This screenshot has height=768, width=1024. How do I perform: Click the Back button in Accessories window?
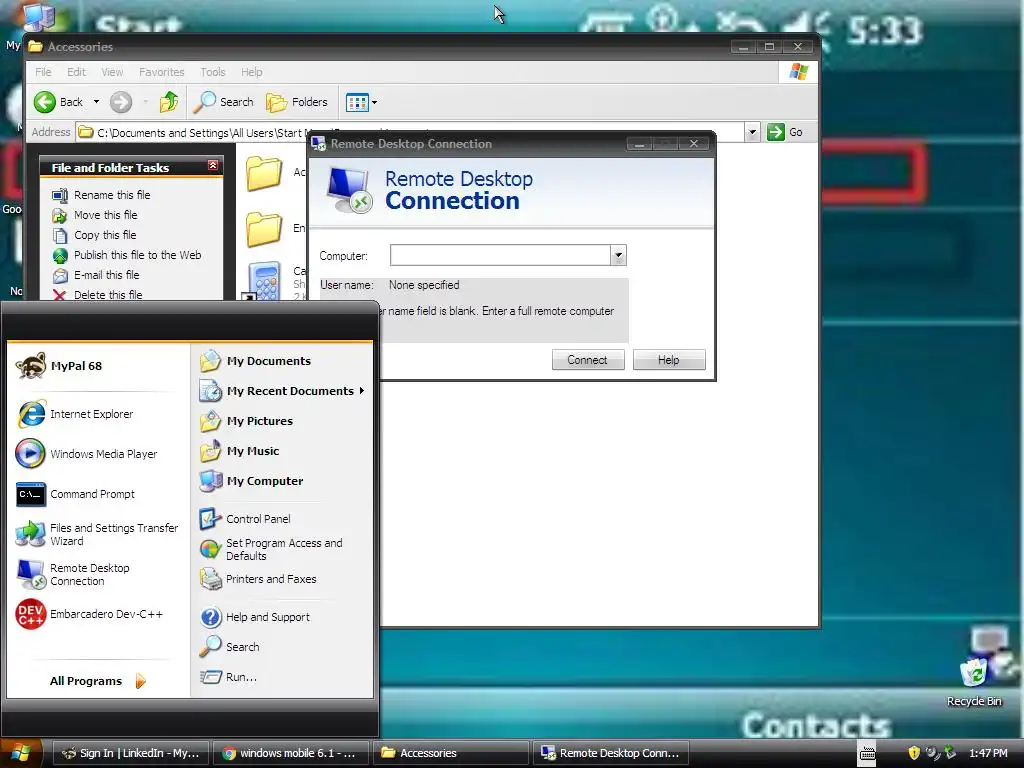pos(59,102)
